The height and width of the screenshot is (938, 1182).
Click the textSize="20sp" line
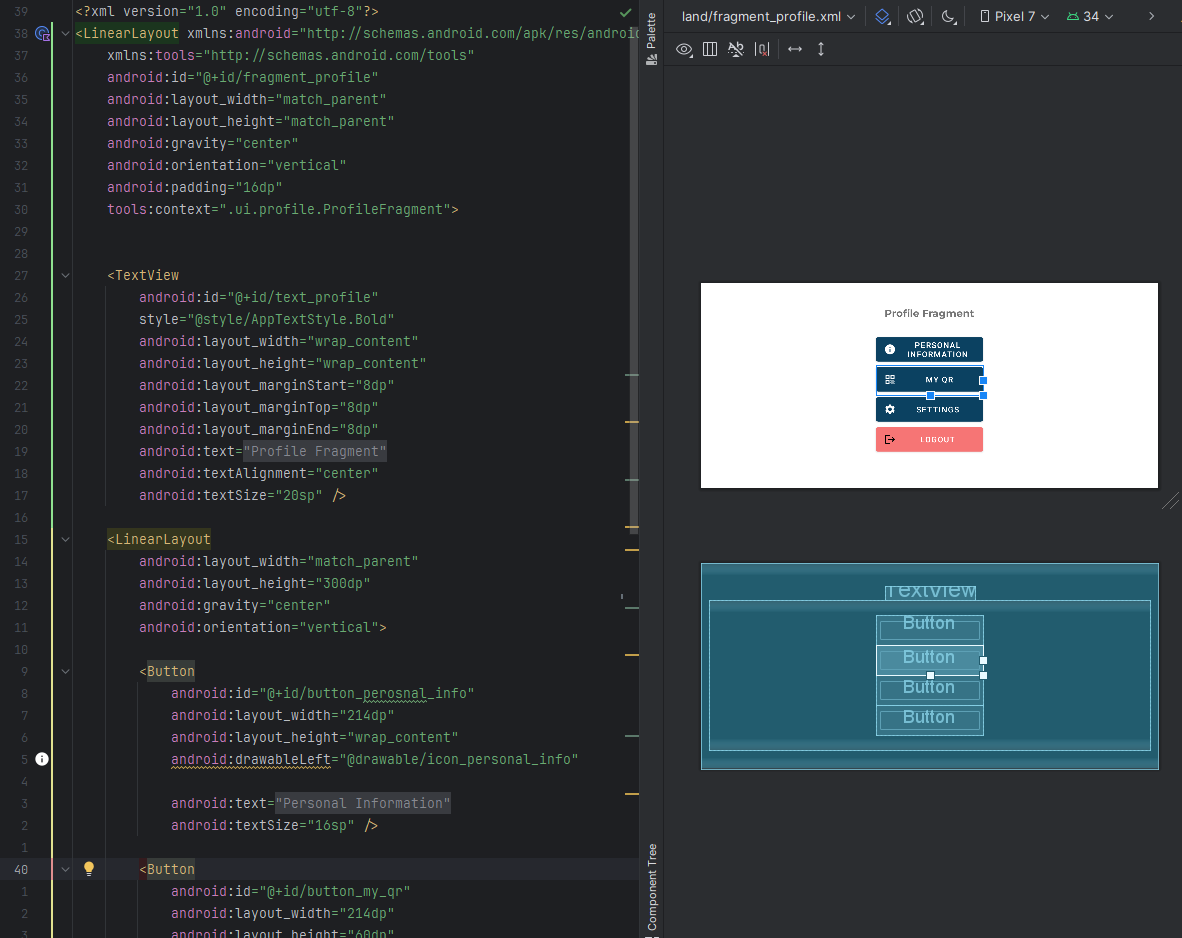coord(241,495)
